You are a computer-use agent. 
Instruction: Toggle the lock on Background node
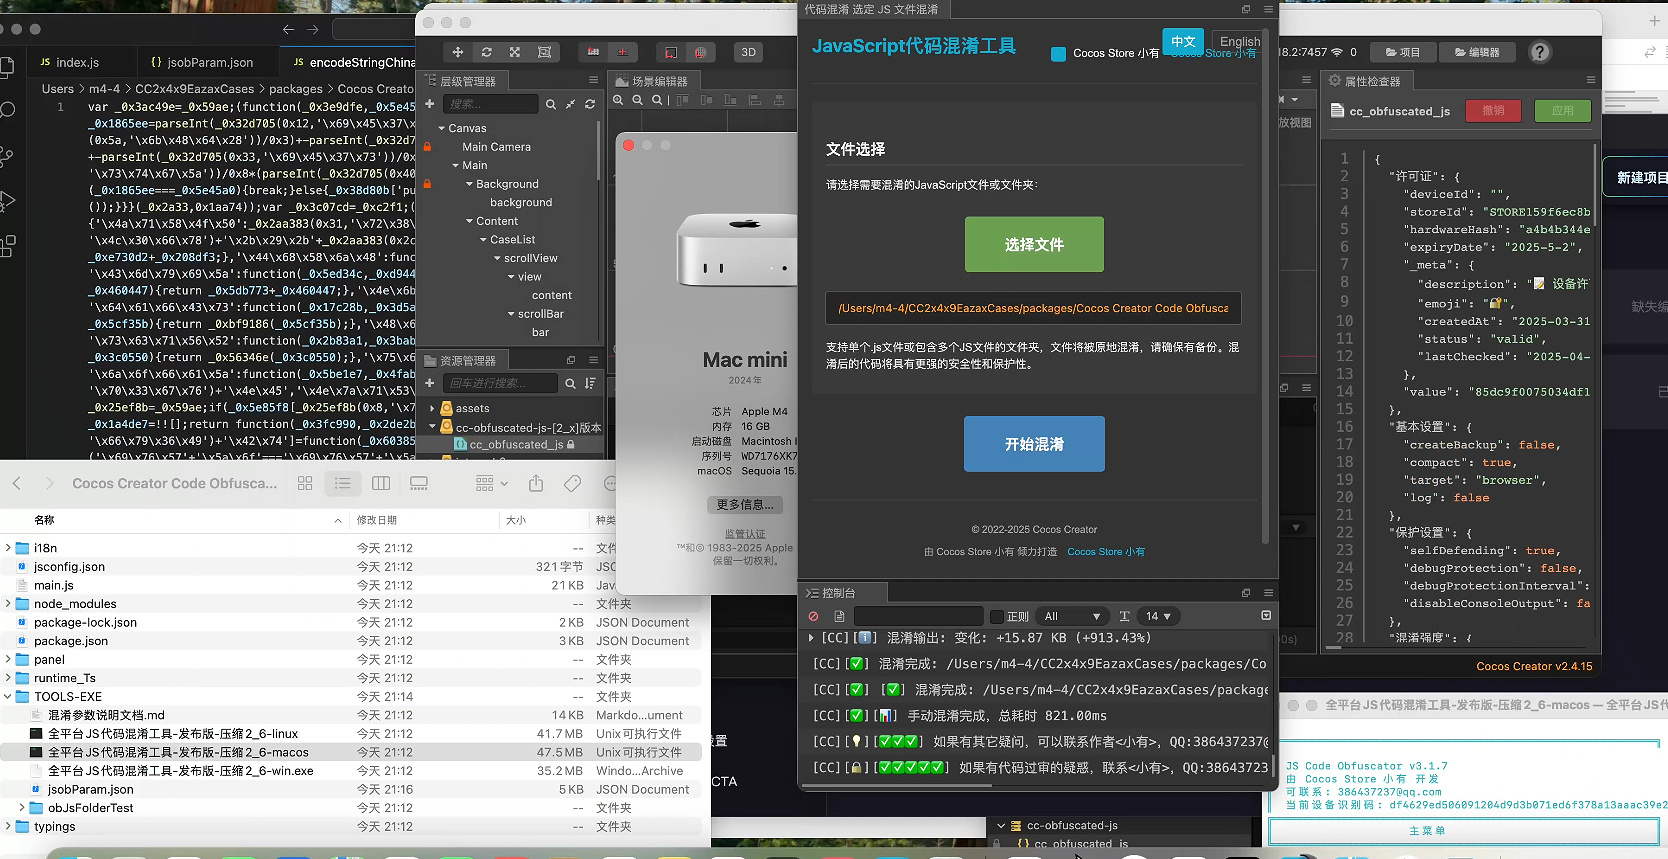click(427, 184)
